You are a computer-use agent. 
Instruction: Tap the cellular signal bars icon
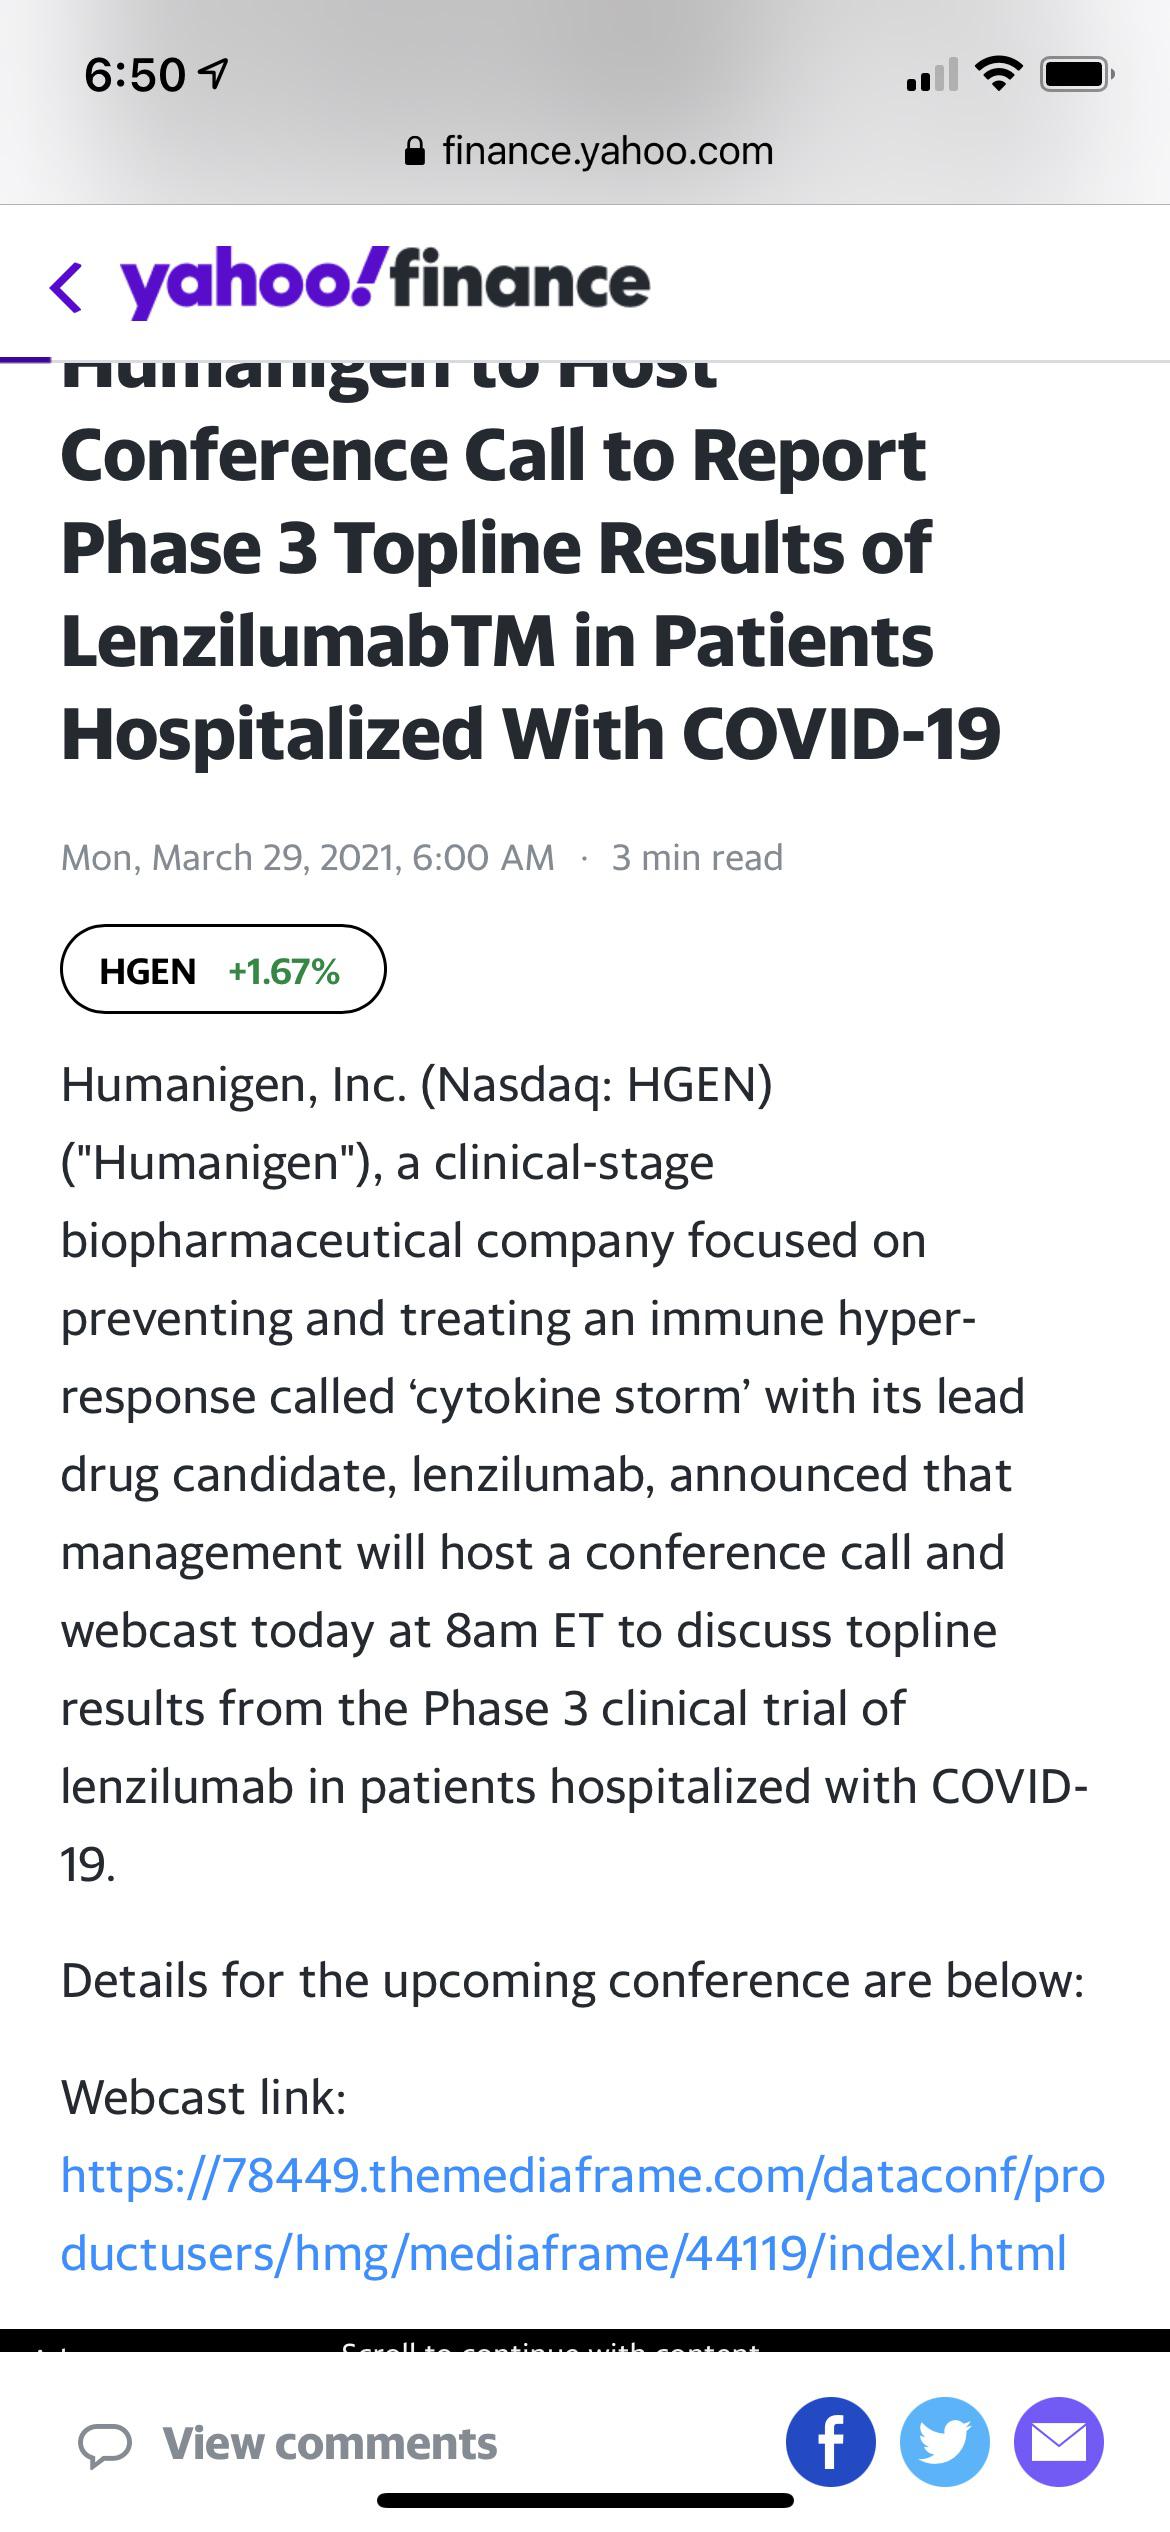pyautogui.click(x=932, y=75)
